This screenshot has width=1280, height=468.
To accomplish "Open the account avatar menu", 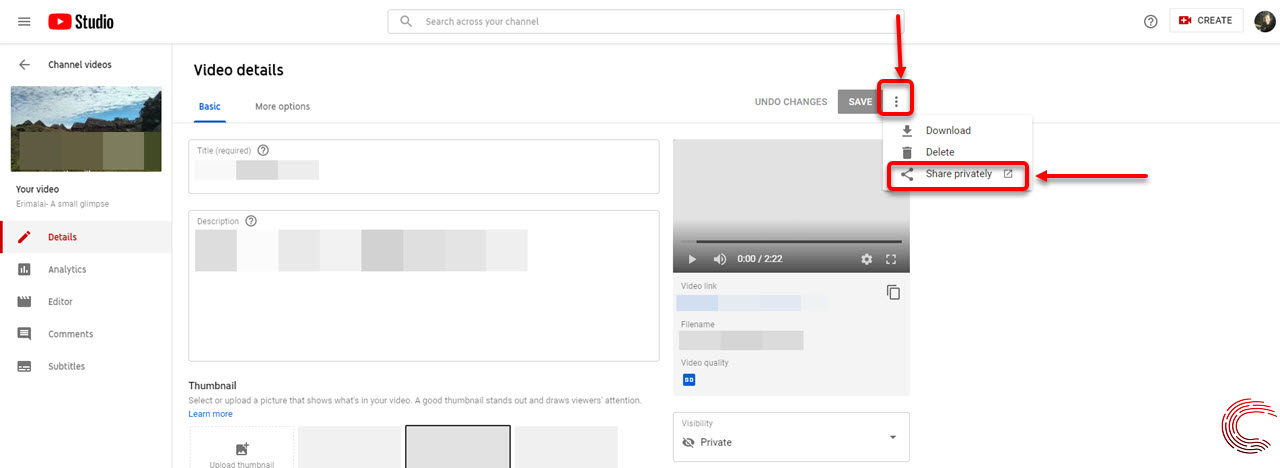I will tap(1265, 21).
